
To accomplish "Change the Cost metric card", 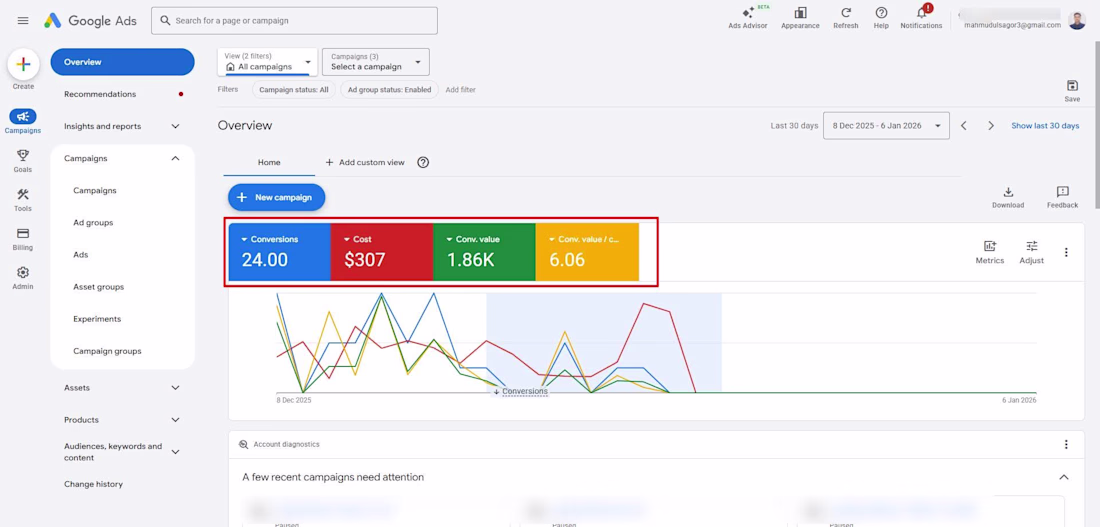I will tap(382, 252).
